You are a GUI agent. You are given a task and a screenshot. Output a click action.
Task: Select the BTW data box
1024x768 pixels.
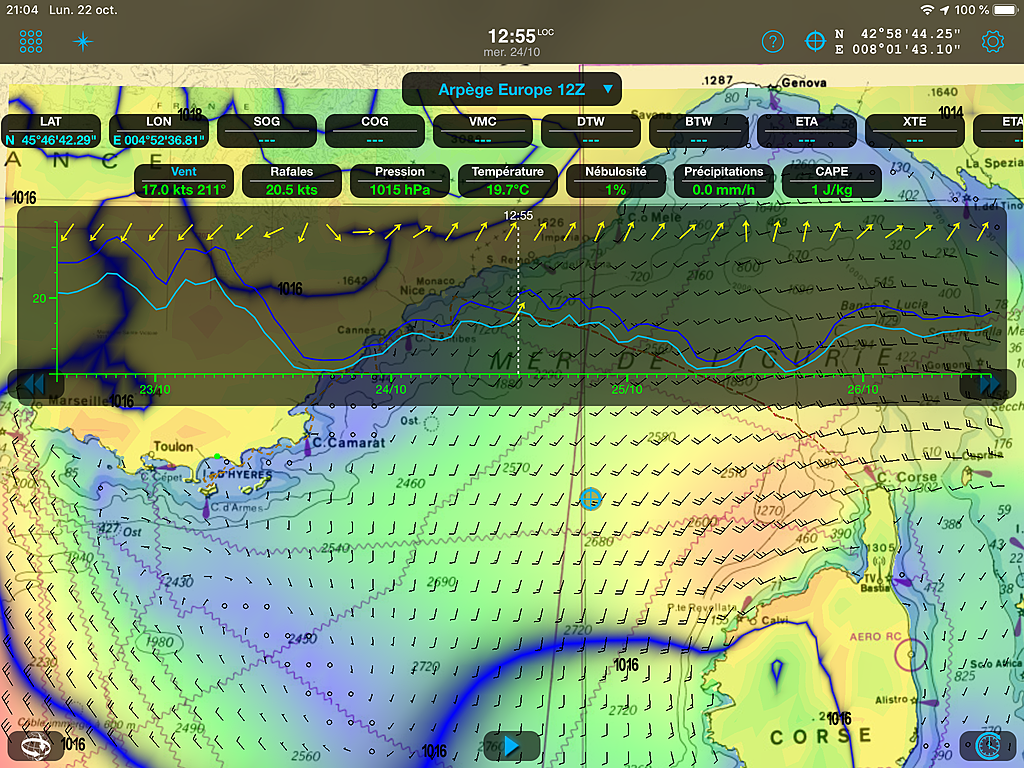[699, 131]
